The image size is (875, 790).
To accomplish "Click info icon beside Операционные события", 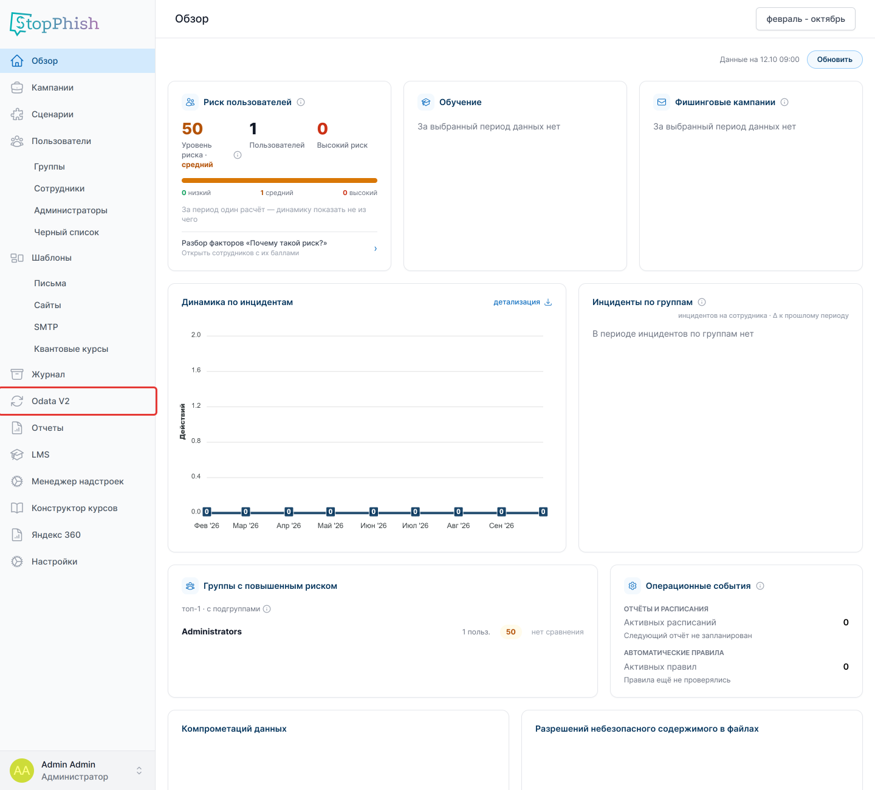I will point(760,586).
